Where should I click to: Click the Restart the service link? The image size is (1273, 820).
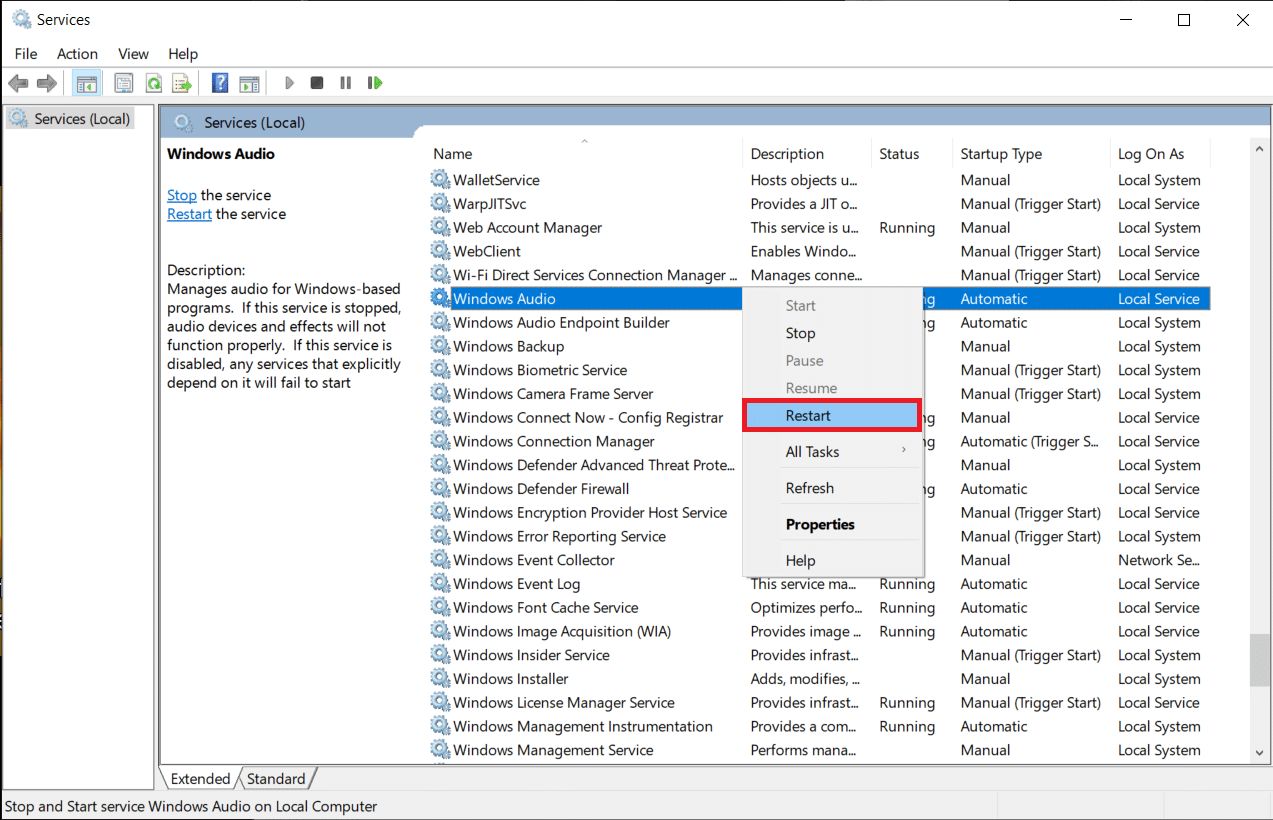[x=189, y=214]
